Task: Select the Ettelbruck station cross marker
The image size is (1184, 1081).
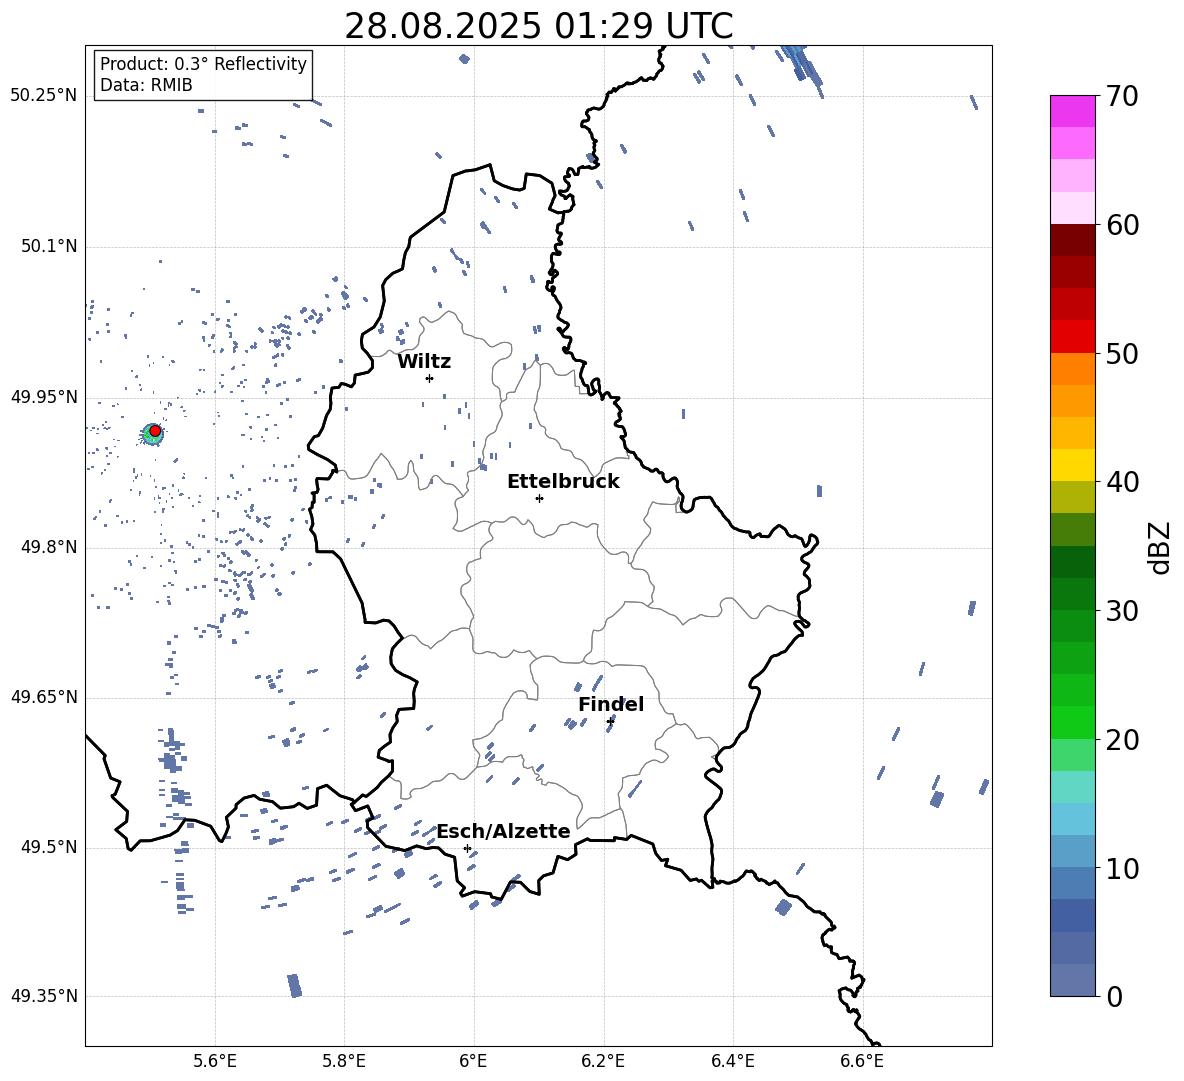Action: click(539, 498)
